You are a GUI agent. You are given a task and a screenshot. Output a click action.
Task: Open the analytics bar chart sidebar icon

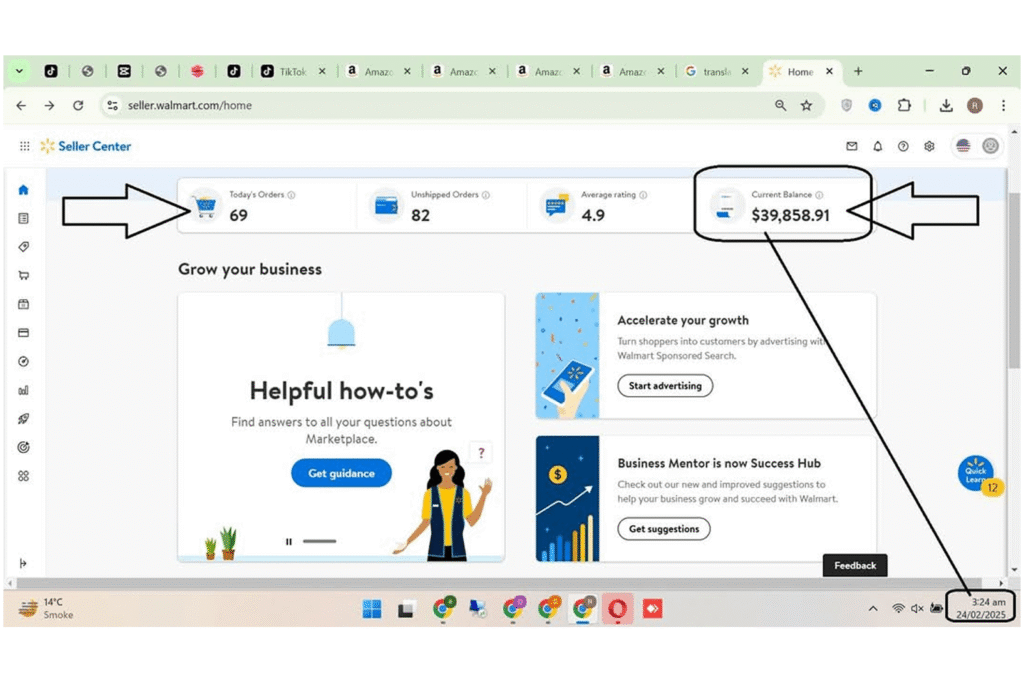pyautogui.click(x=24, y=390)
